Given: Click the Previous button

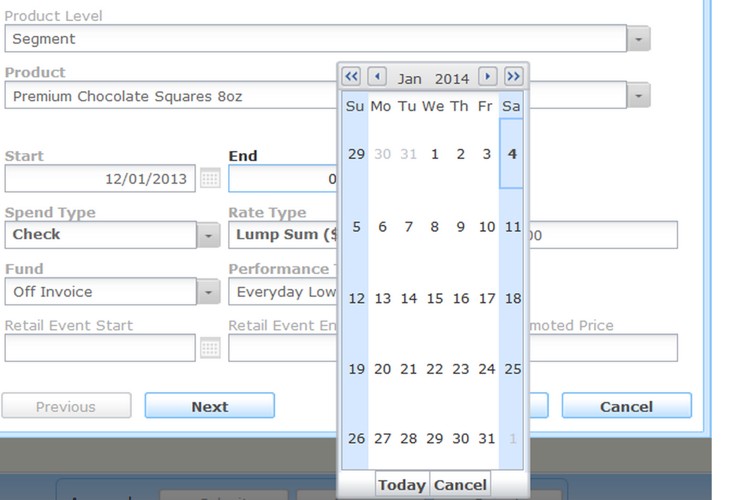Looking at the screenshot, I should coord(66,406).
